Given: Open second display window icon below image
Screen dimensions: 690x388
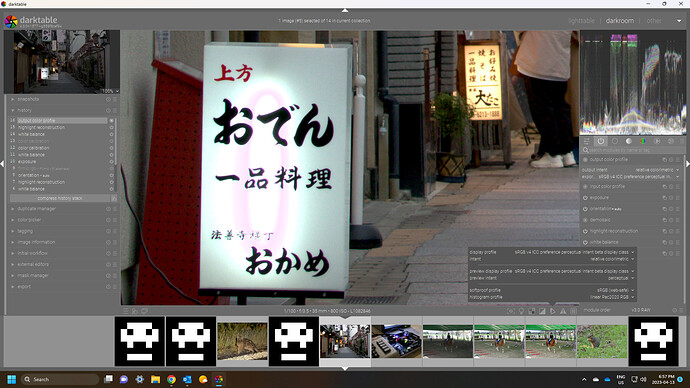Looking at the screenshot, I should pos(144,311).
